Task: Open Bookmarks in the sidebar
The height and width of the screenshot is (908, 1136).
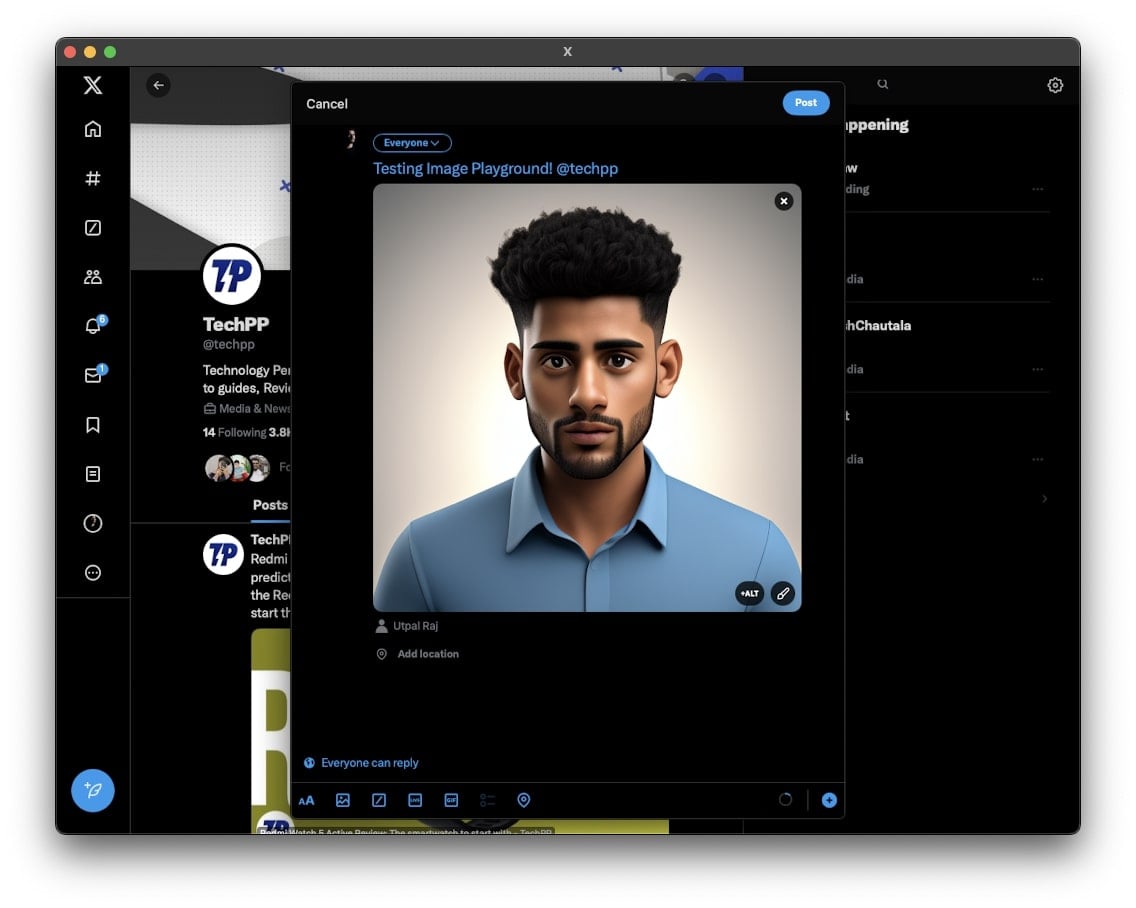Action: (93, 425)
